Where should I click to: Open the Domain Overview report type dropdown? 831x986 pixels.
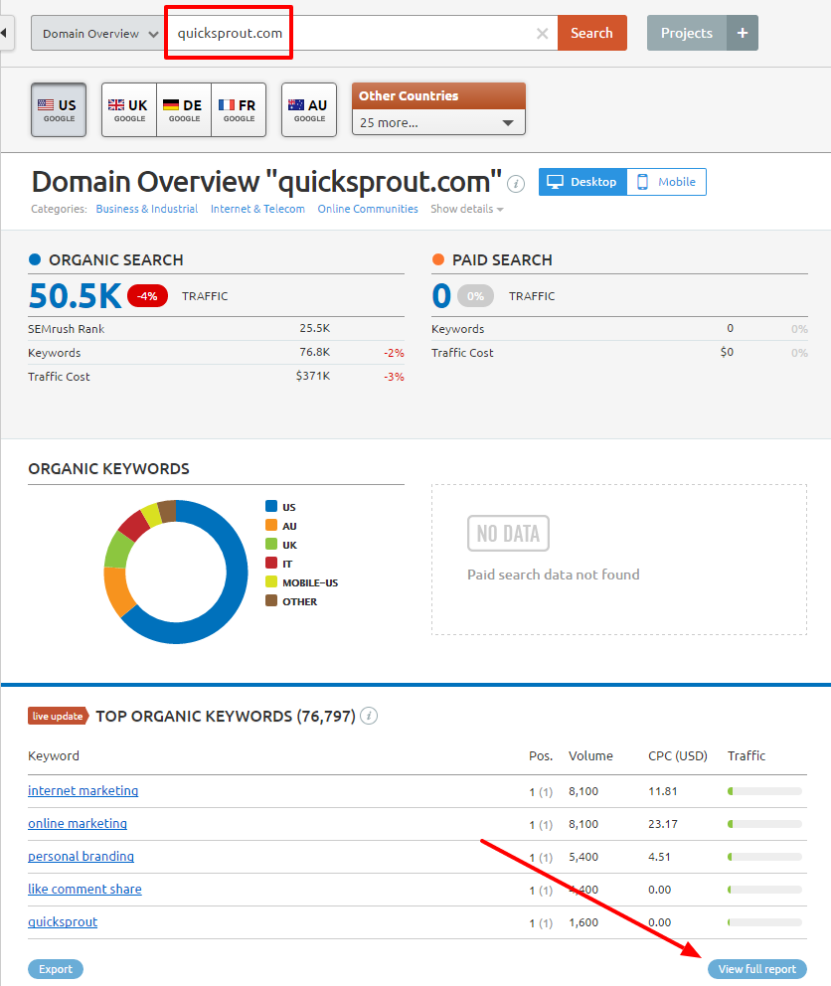[x=99, y=33]
